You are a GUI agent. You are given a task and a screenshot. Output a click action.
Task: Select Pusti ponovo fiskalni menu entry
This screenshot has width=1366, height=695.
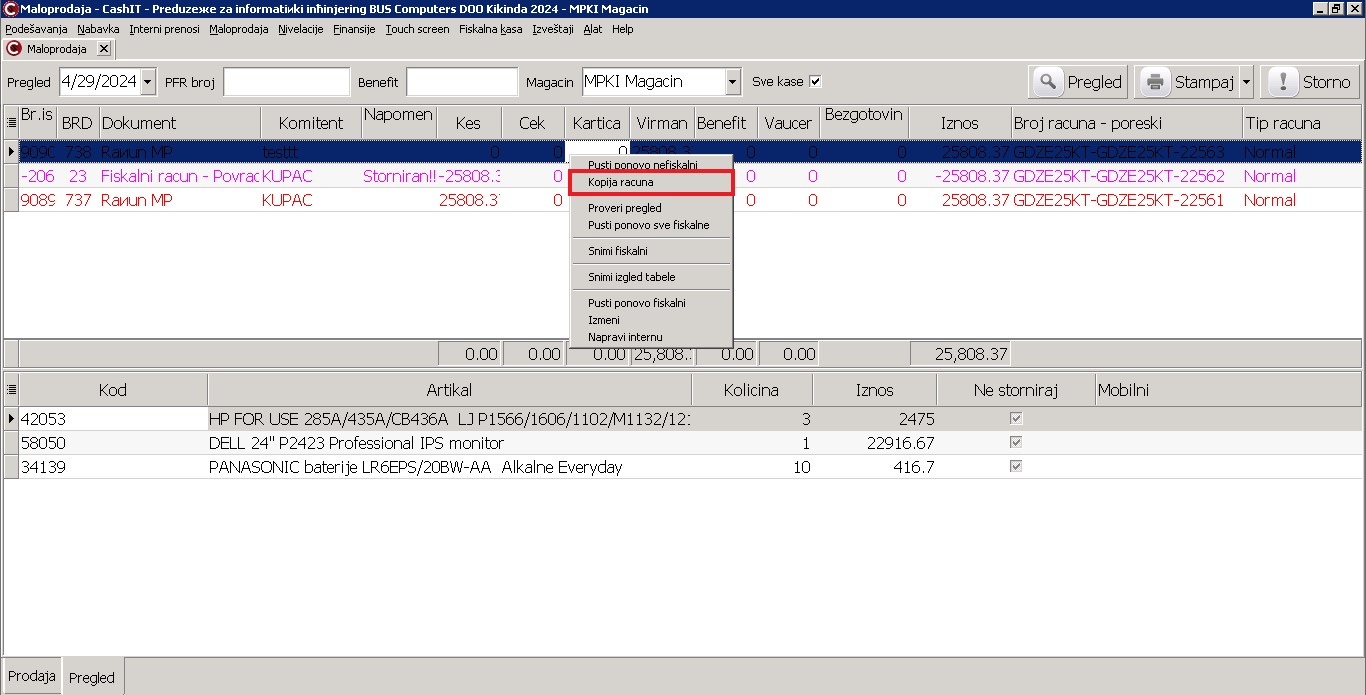click(x=651, y=303)
